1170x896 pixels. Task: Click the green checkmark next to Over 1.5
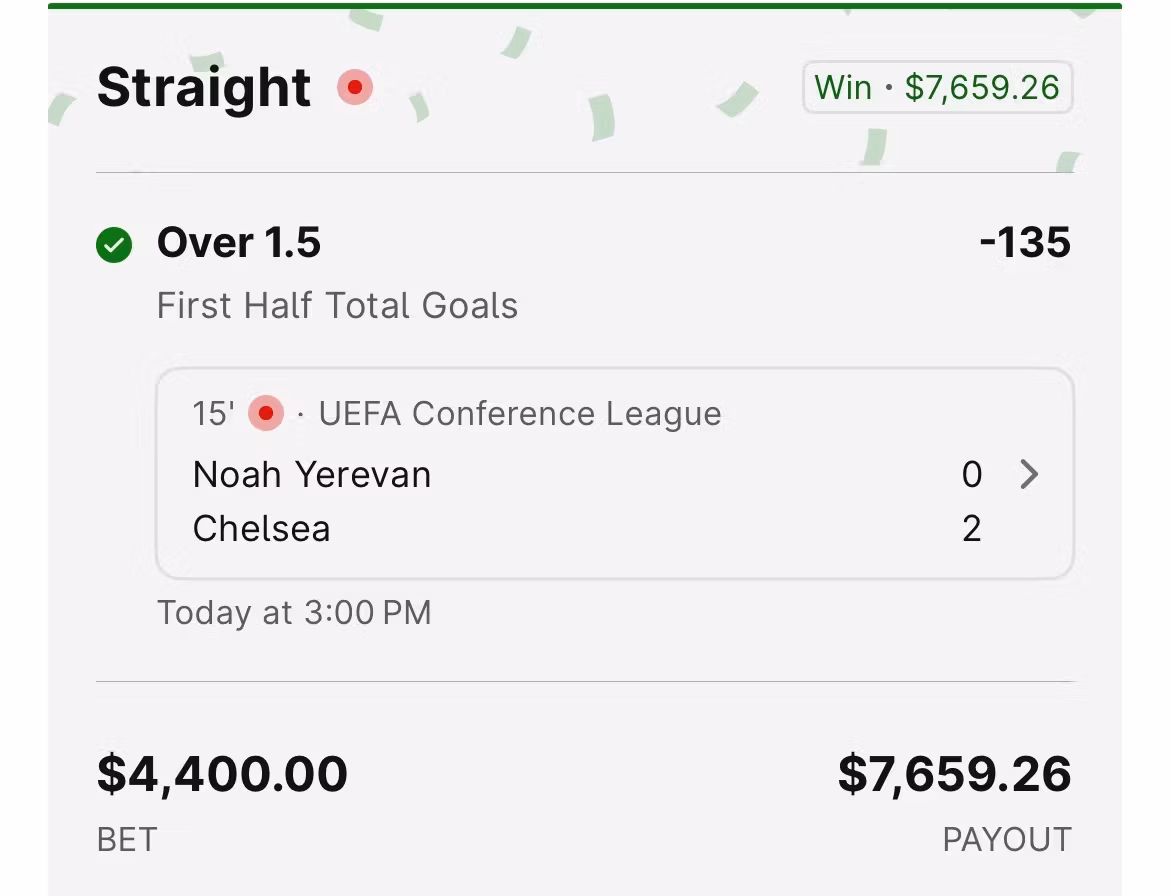114,244
